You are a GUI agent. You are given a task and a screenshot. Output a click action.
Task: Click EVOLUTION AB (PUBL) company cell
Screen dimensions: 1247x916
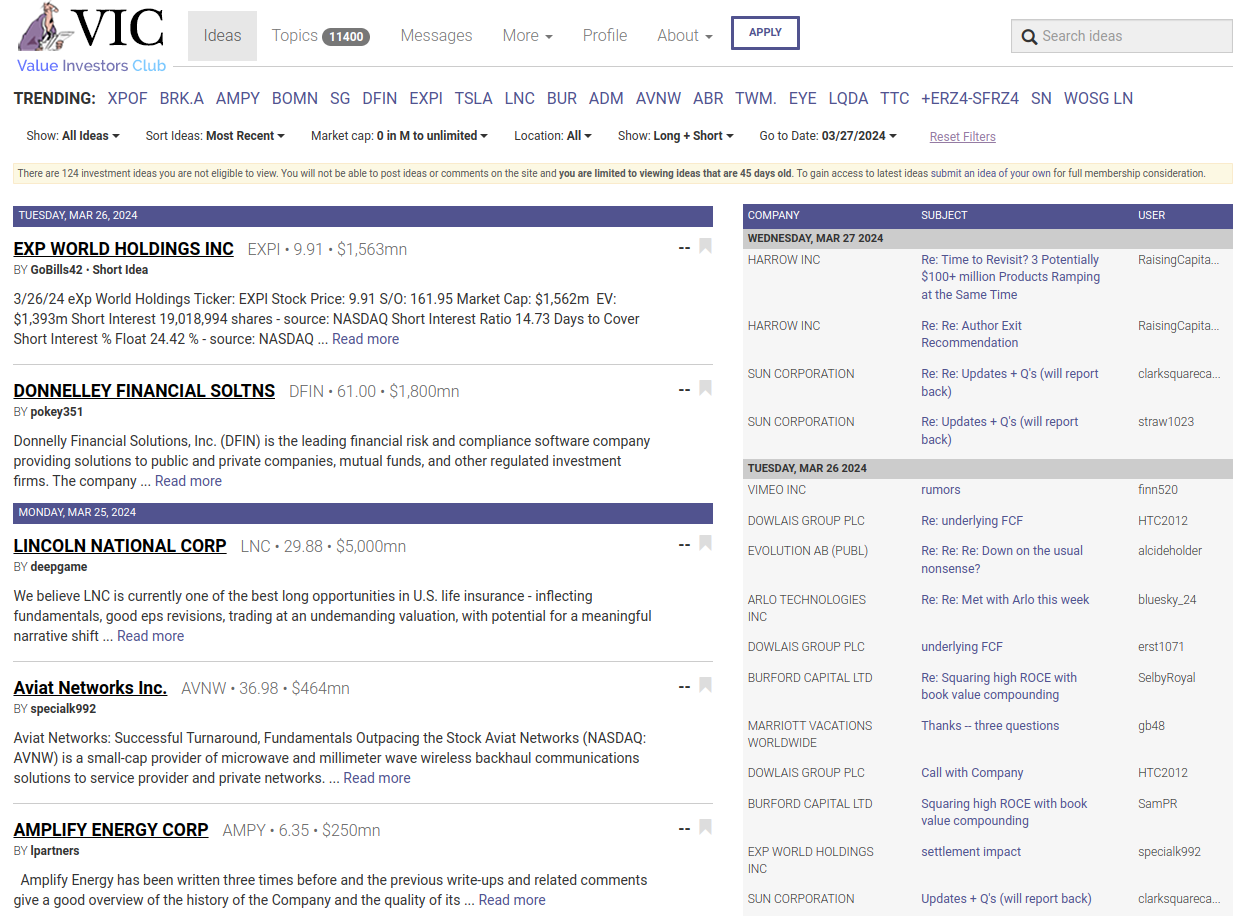coord(808,551)
